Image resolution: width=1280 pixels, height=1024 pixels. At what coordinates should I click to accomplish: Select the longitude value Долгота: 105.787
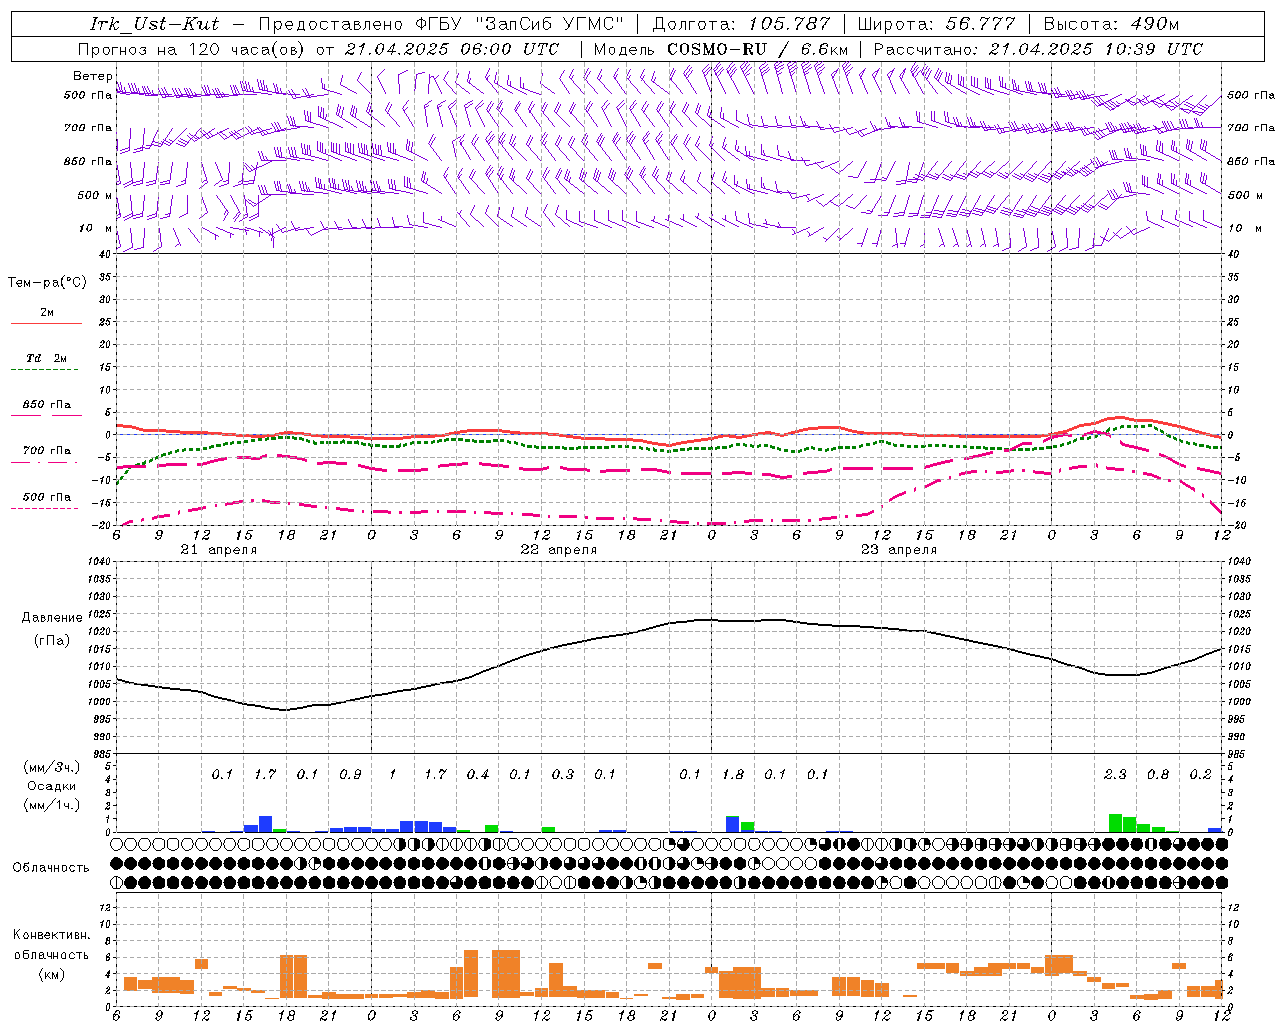pos(741,24)
